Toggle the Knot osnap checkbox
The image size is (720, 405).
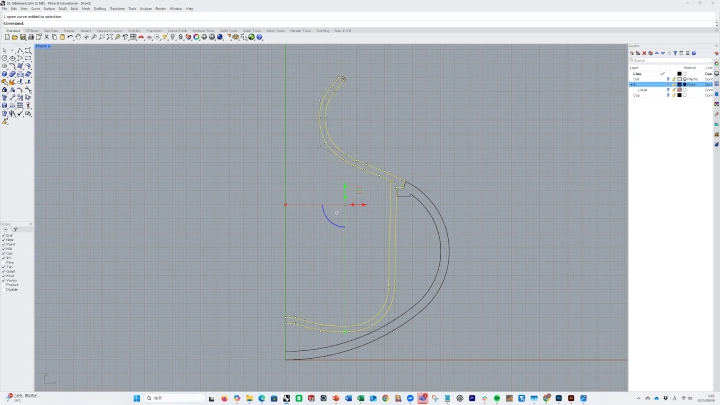(x=4, y=276)
